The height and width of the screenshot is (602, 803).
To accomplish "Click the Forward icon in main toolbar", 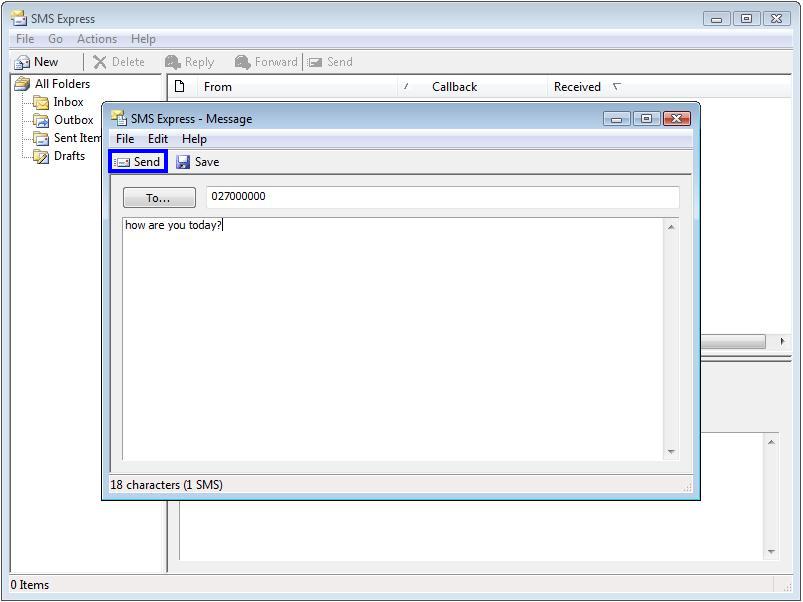I will [x=242, y=62].
